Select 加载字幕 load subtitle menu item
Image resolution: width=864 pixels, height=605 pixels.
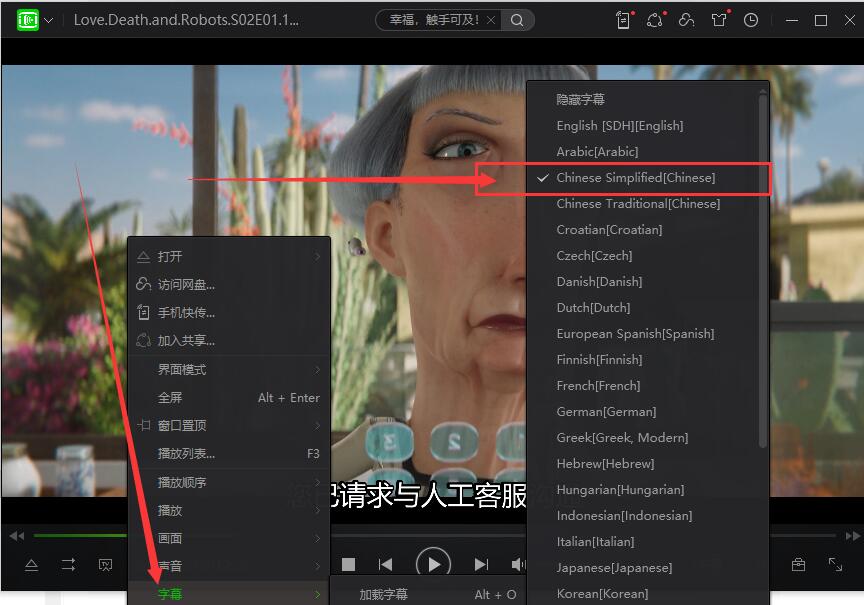click(384, 594)
